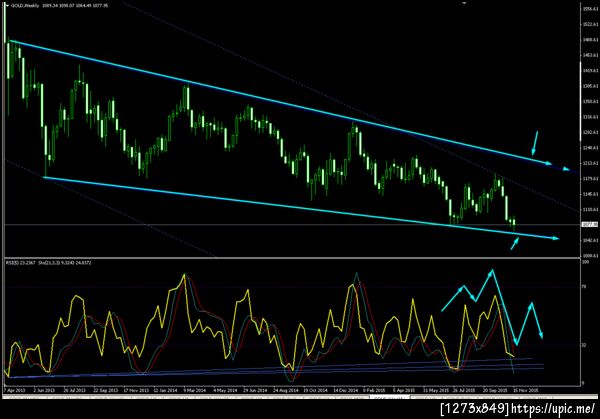Click the 29 Jun 2014 date label
This screenshot has width=600, height=419.
[255, 391]
